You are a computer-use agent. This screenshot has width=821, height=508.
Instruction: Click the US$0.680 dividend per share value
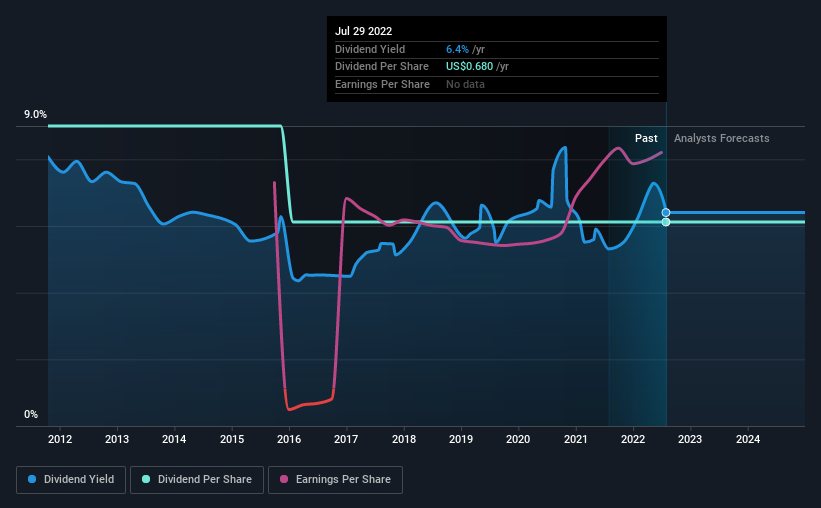click(469, 67)
